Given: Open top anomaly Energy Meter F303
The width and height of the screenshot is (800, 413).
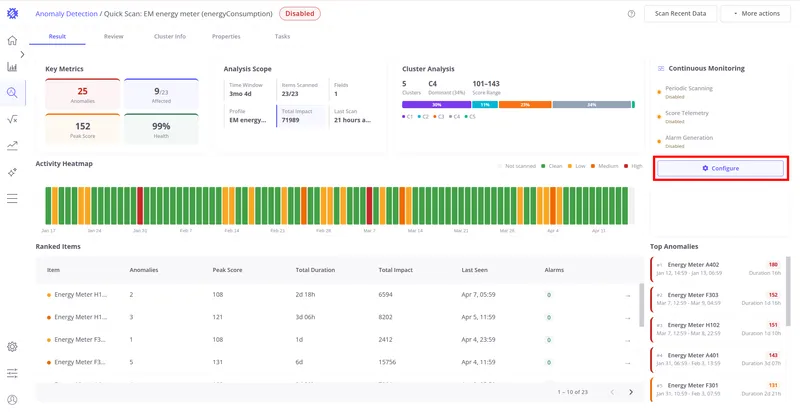Looking at the screenshot, I should (x=716, y=299).
